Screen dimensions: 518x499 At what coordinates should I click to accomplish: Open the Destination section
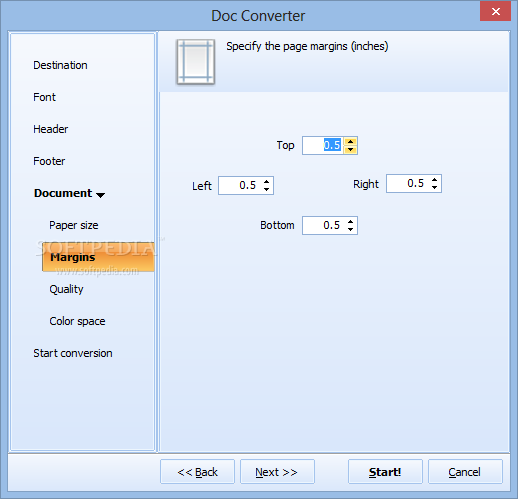(60, 65)
